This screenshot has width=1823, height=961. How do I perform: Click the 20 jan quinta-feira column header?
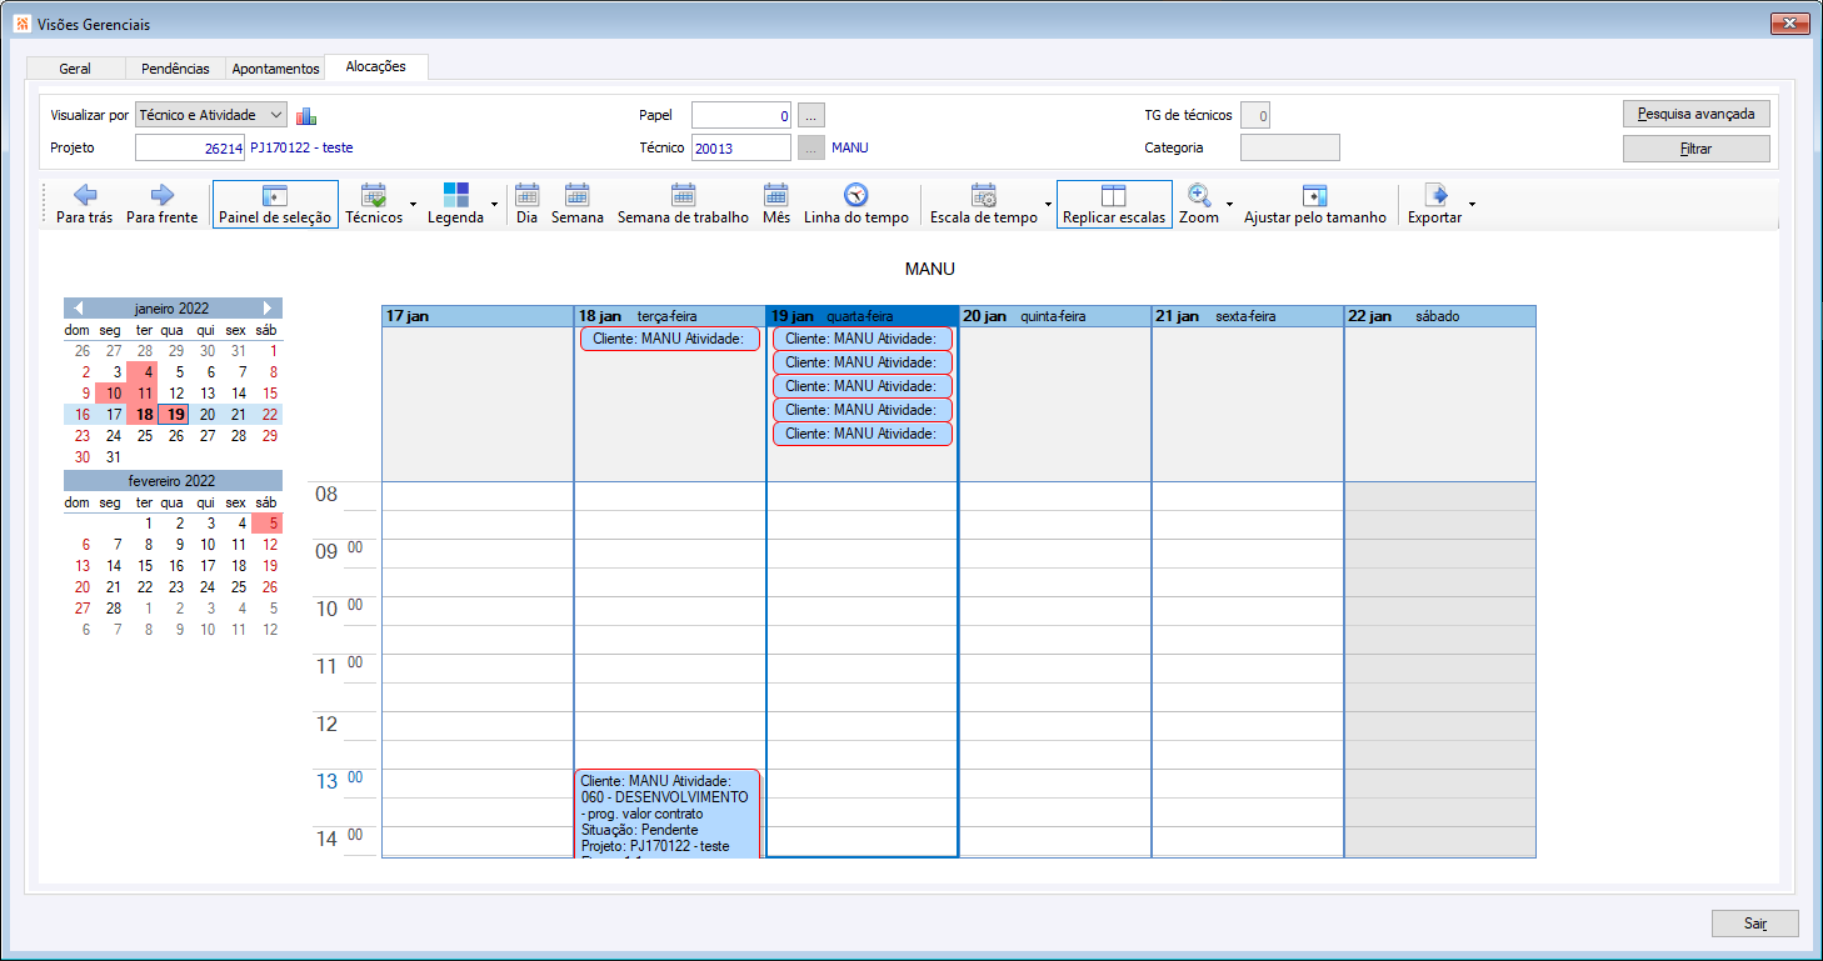coord(1055,316)
